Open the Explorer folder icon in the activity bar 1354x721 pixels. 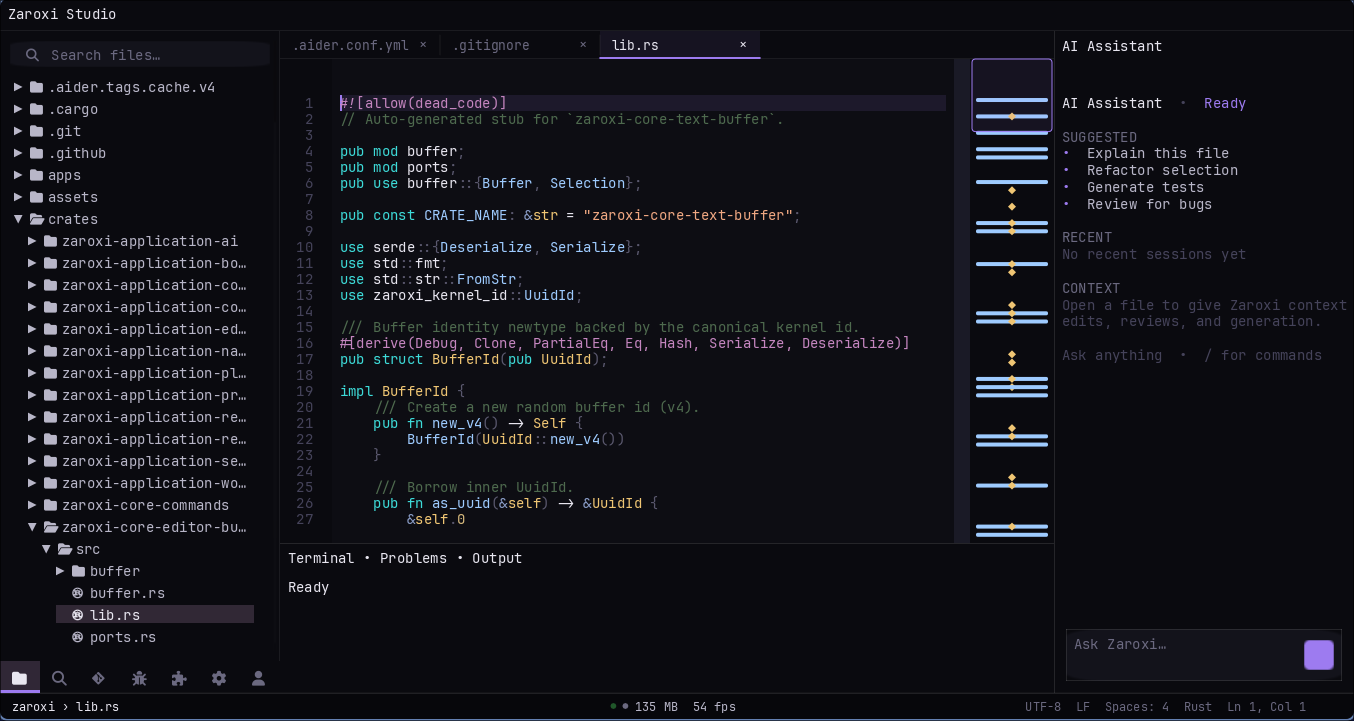[20, 677]
